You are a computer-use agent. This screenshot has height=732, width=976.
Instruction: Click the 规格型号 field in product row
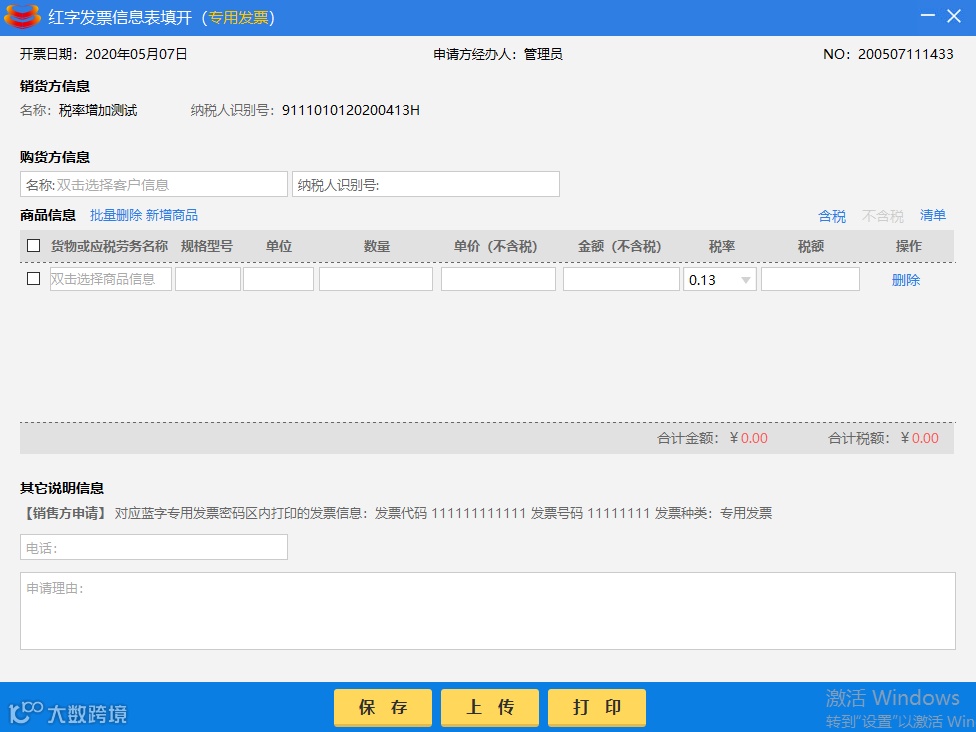click(208, 279)
